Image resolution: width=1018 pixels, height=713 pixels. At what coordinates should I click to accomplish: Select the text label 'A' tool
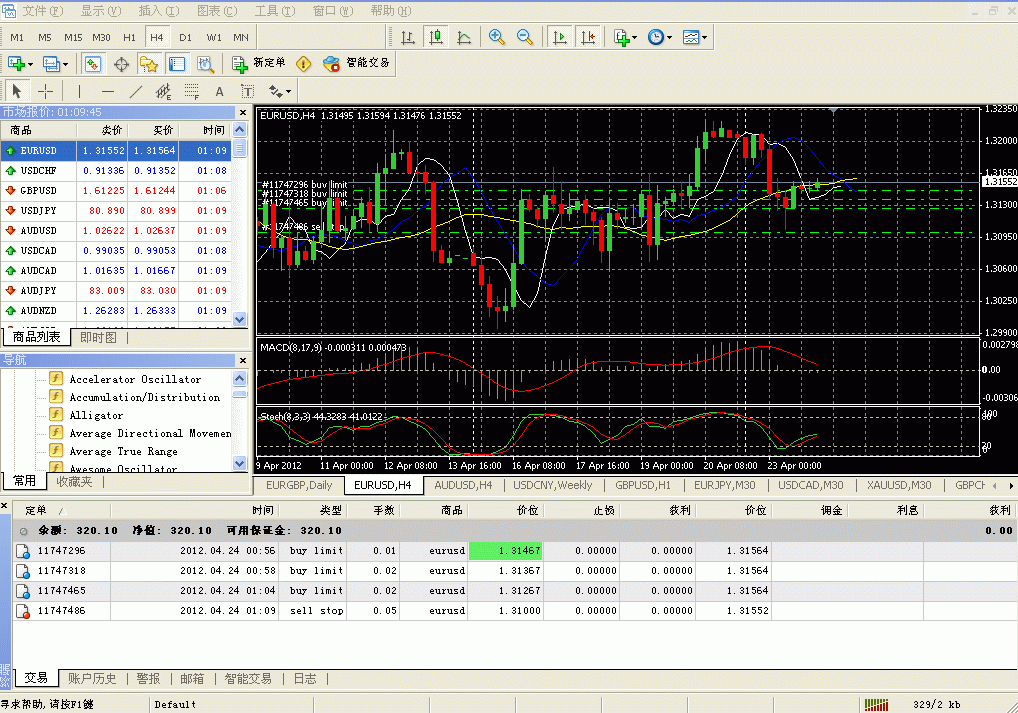(220, 91)
